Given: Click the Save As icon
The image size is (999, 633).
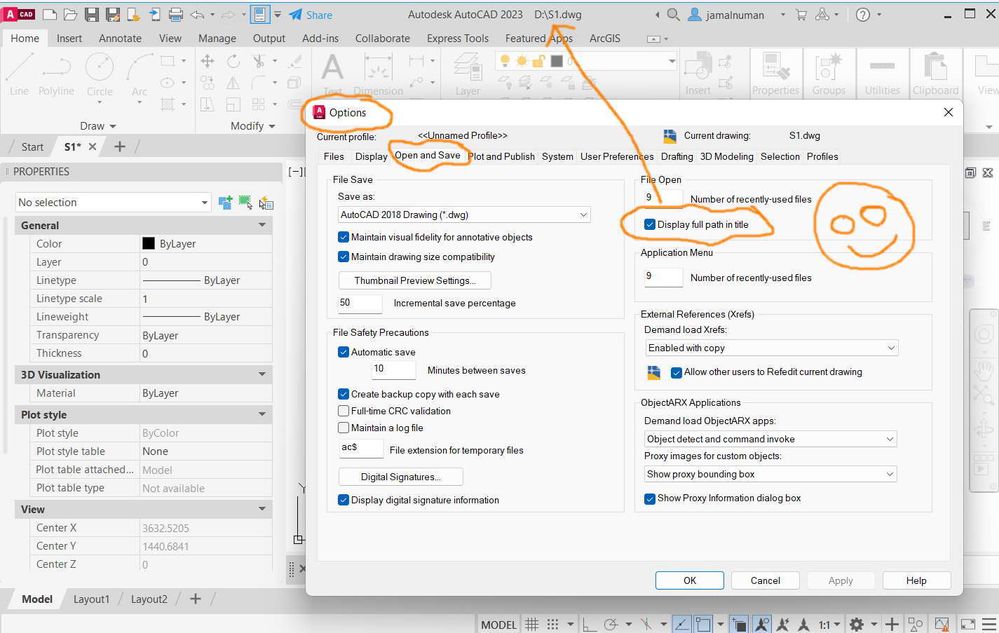Looking at the screenshot, I should [113, 14].
